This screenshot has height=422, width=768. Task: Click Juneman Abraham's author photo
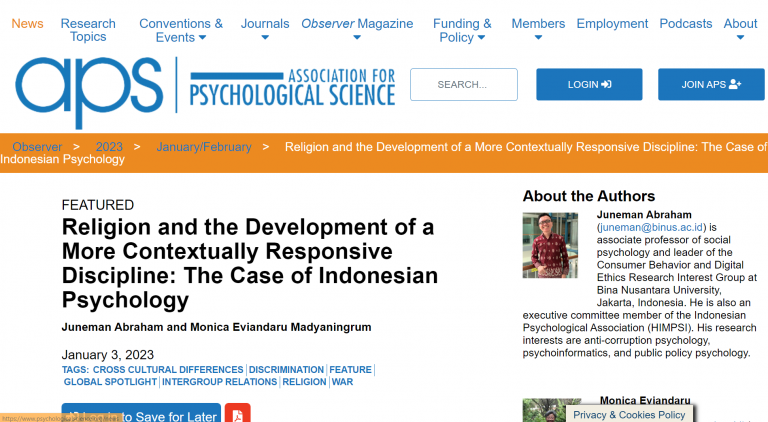pyautogui.click(x=550, y=245)
